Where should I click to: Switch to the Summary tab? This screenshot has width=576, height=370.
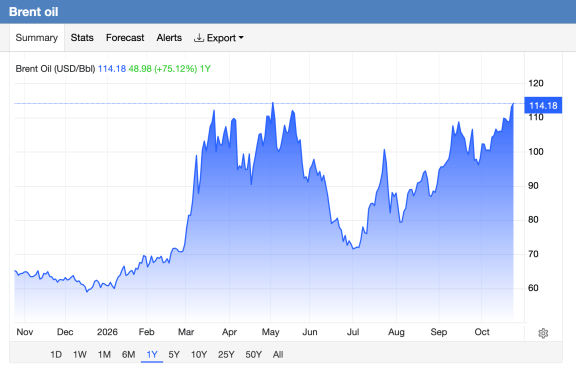pos(37,38)
